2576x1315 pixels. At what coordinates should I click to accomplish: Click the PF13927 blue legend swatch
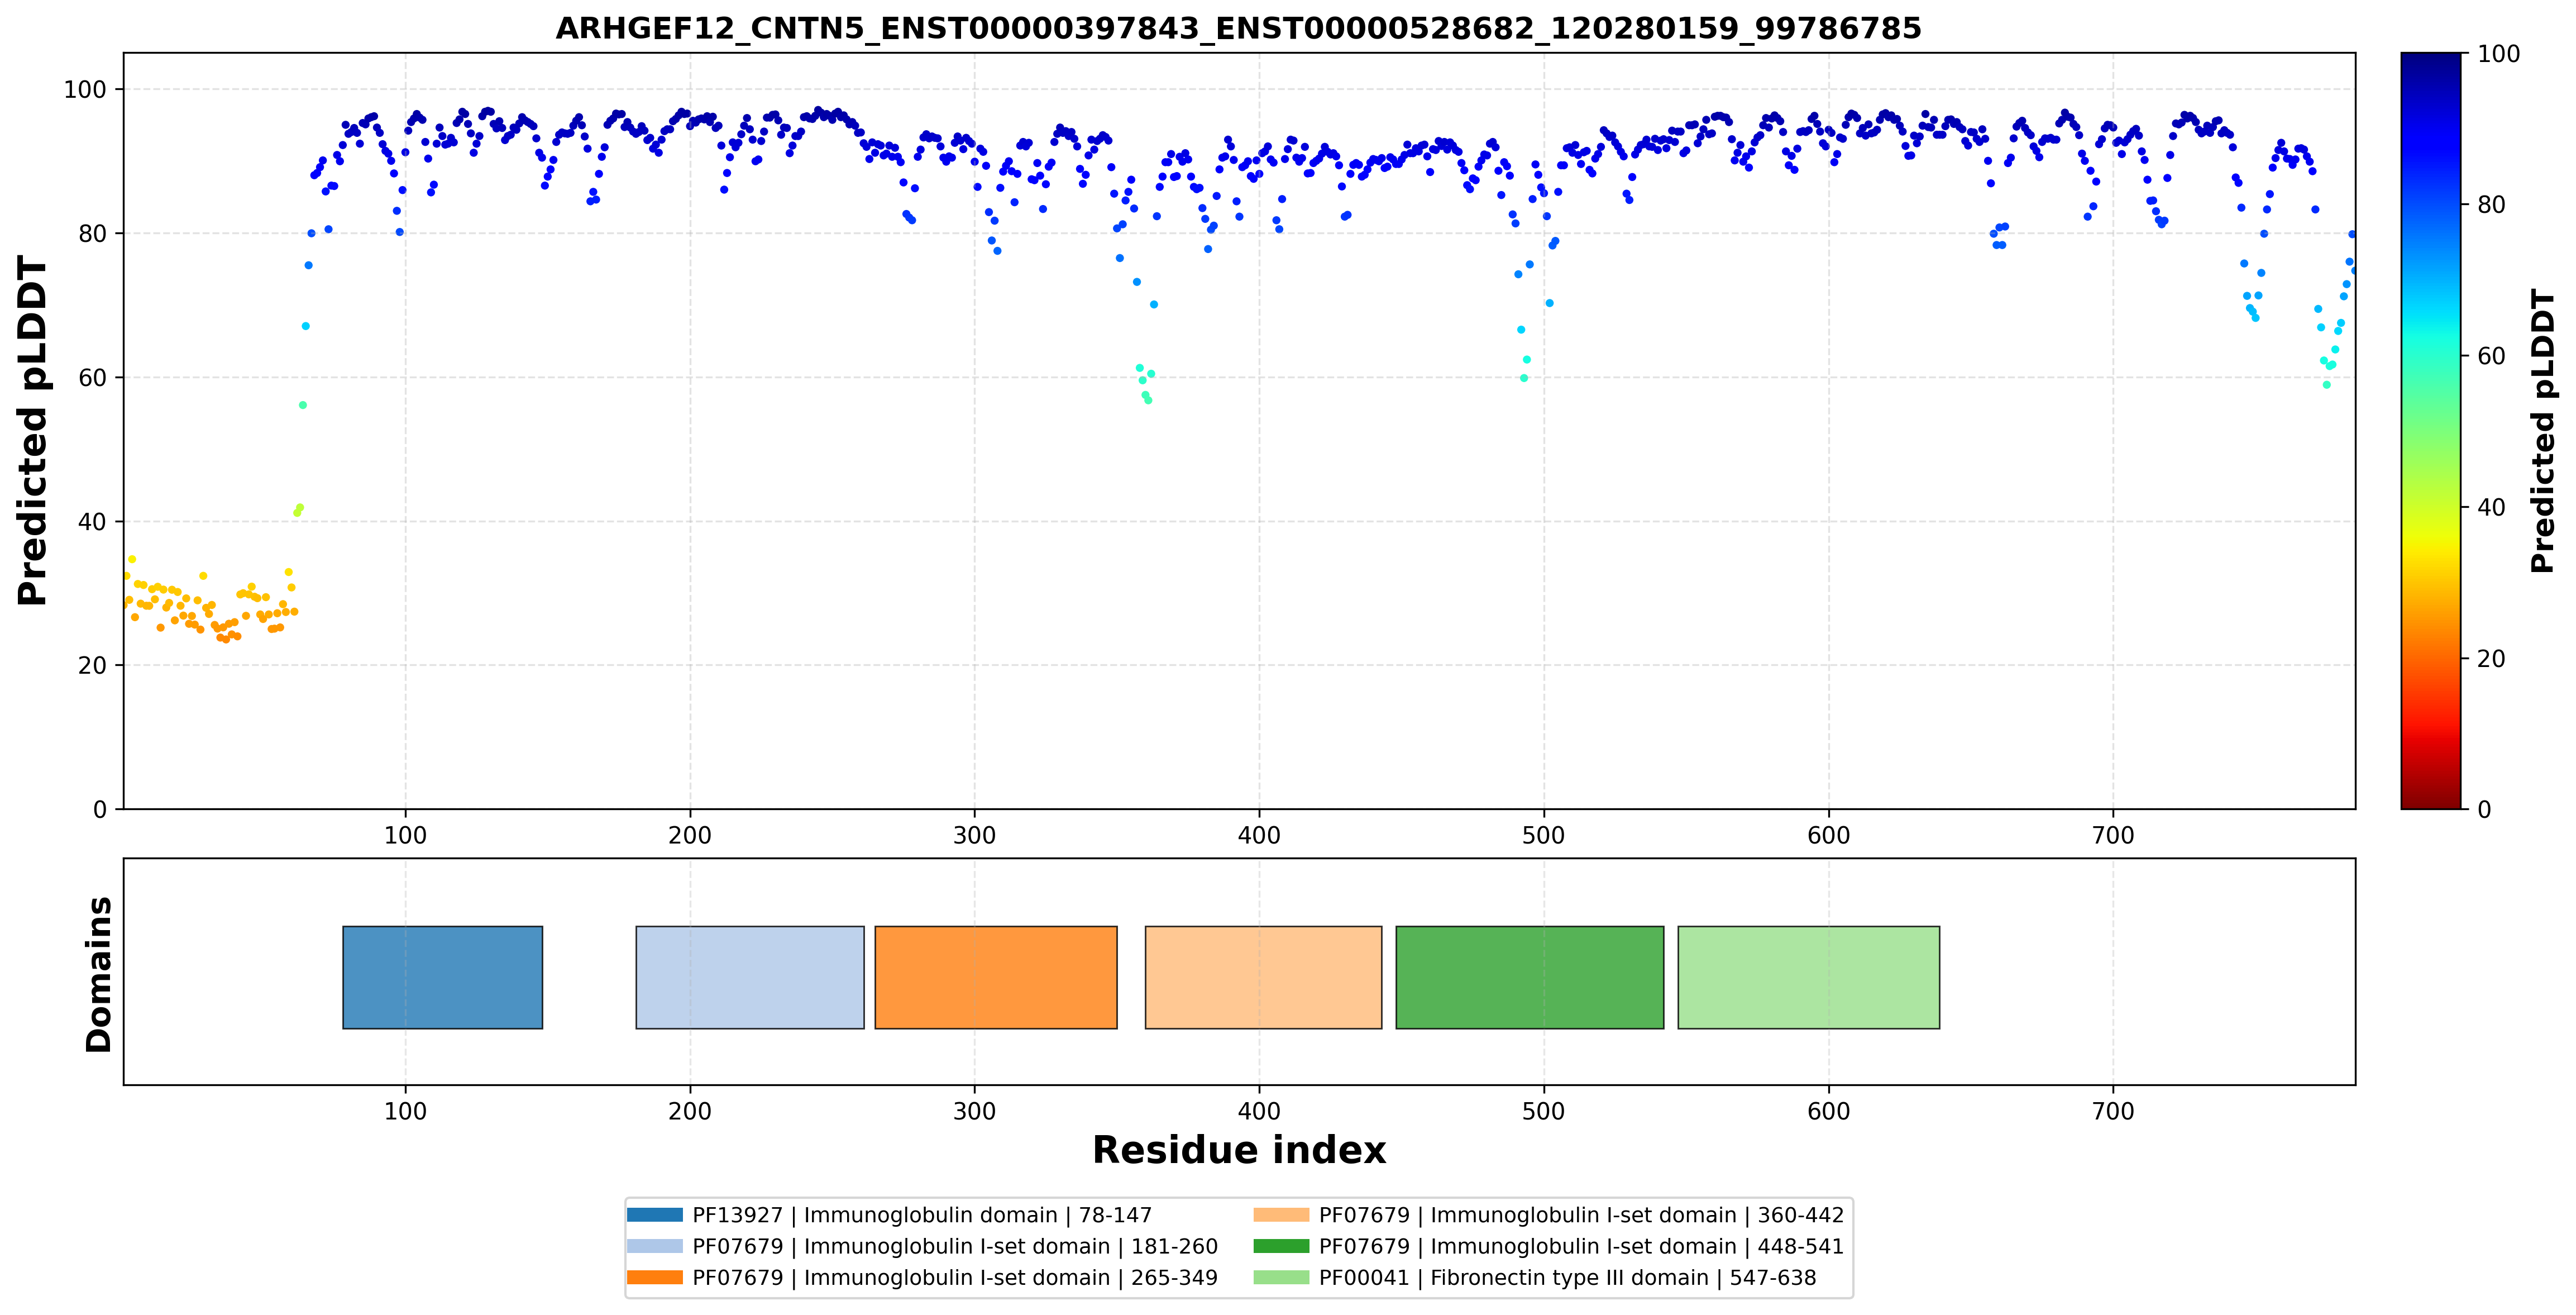click(655, 1215)
